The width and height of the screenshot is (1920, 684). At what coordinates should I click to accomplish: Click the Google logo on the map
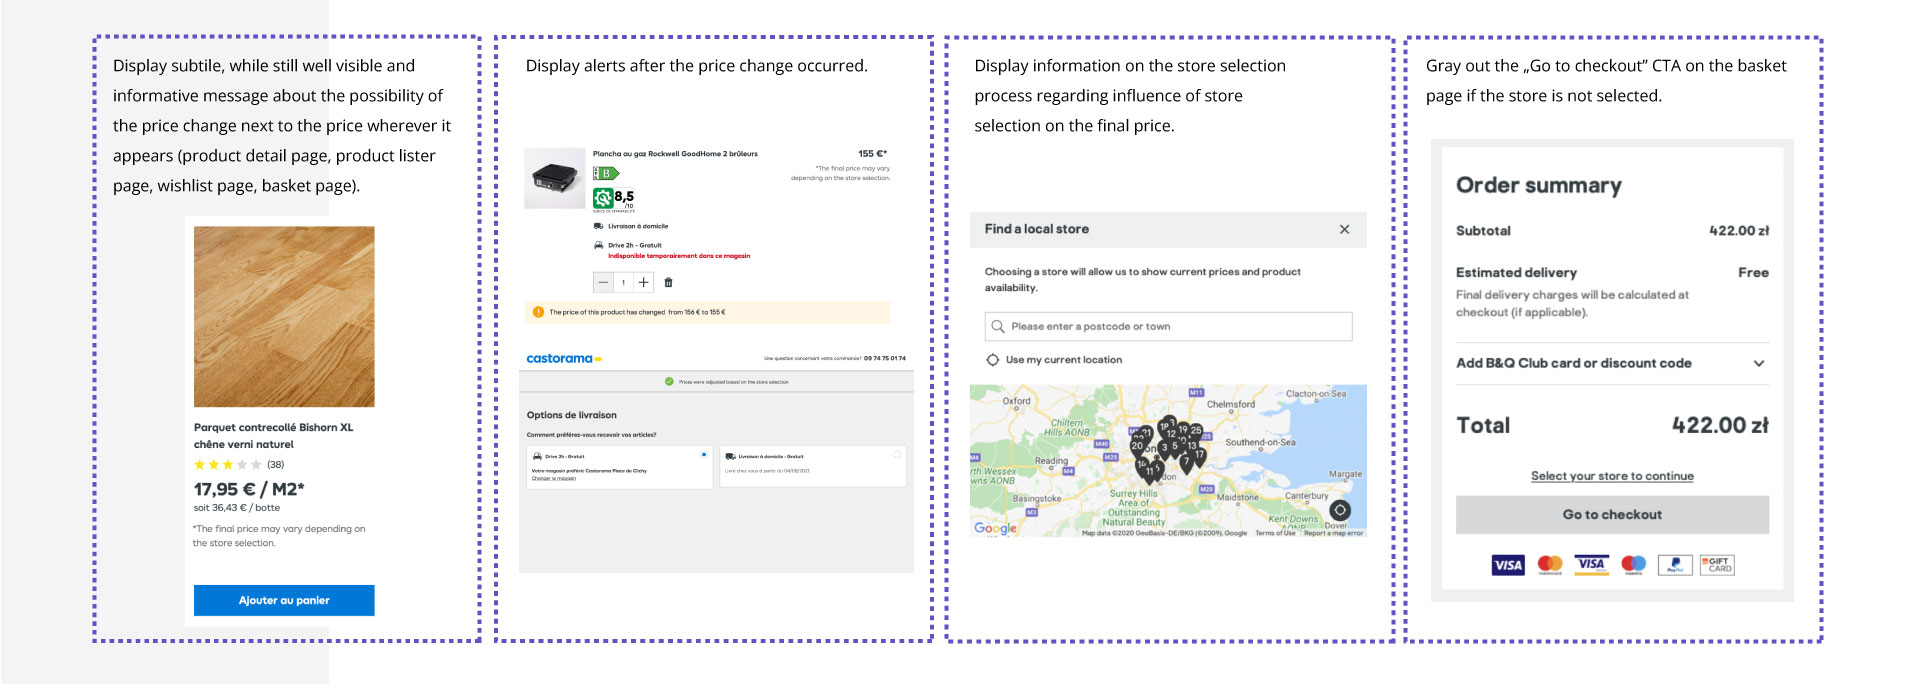pyautogui.click(x=995, y=528)
